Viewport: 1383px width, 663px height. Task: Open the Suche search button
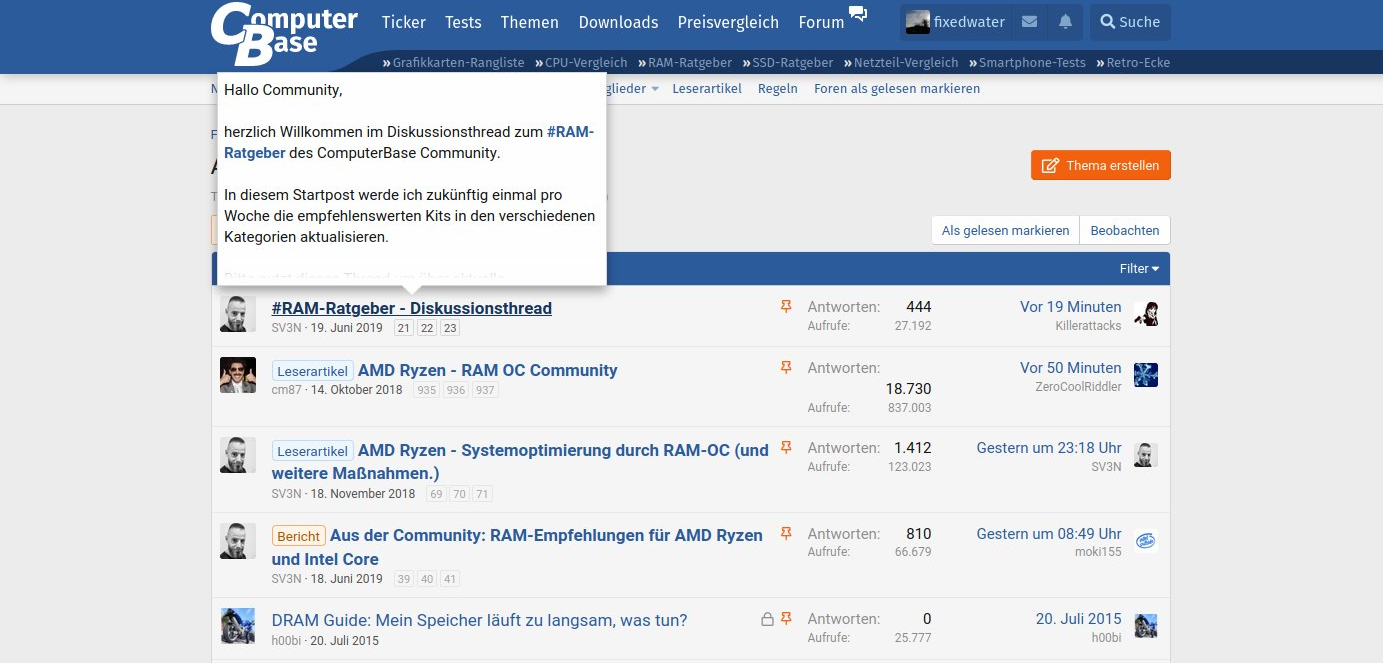[1130, 22]
